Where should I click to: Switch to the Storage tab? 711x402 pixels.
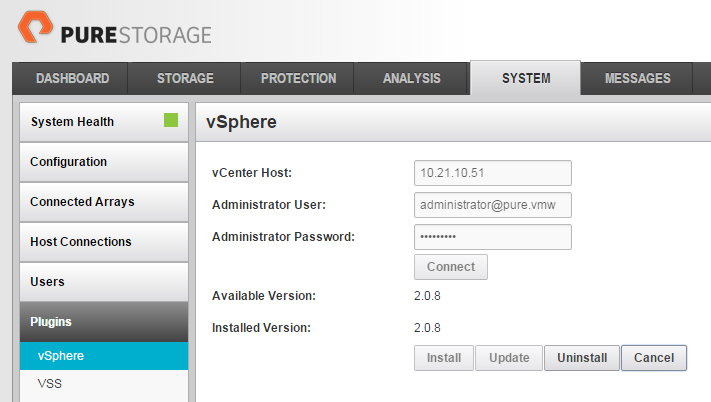pyautogui.click(x=185, y=78)
